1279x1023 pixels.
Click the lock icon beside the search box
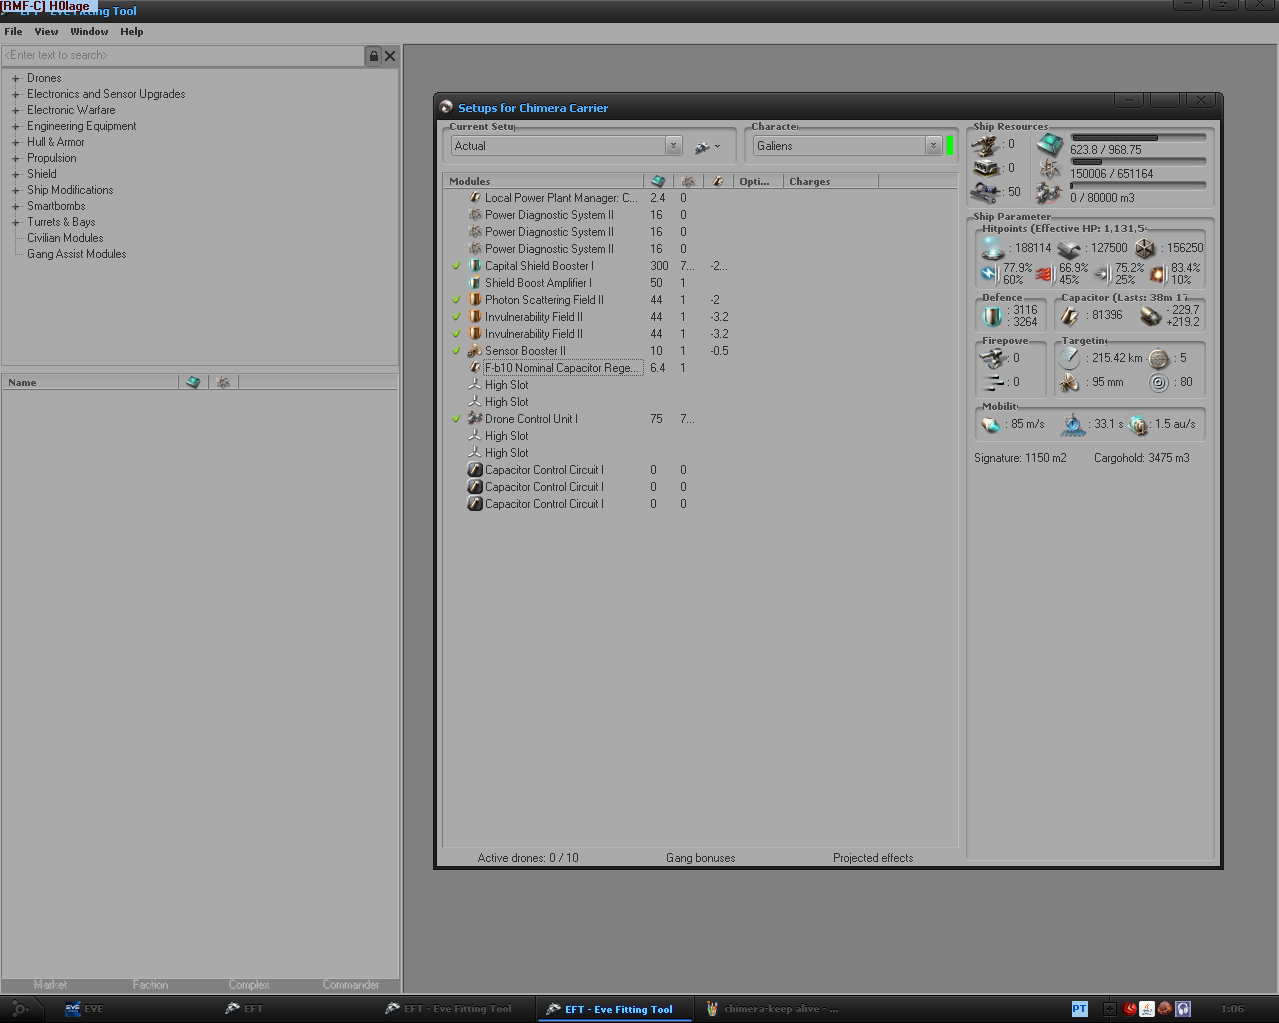pyautogui.click(x=374, y=56)
